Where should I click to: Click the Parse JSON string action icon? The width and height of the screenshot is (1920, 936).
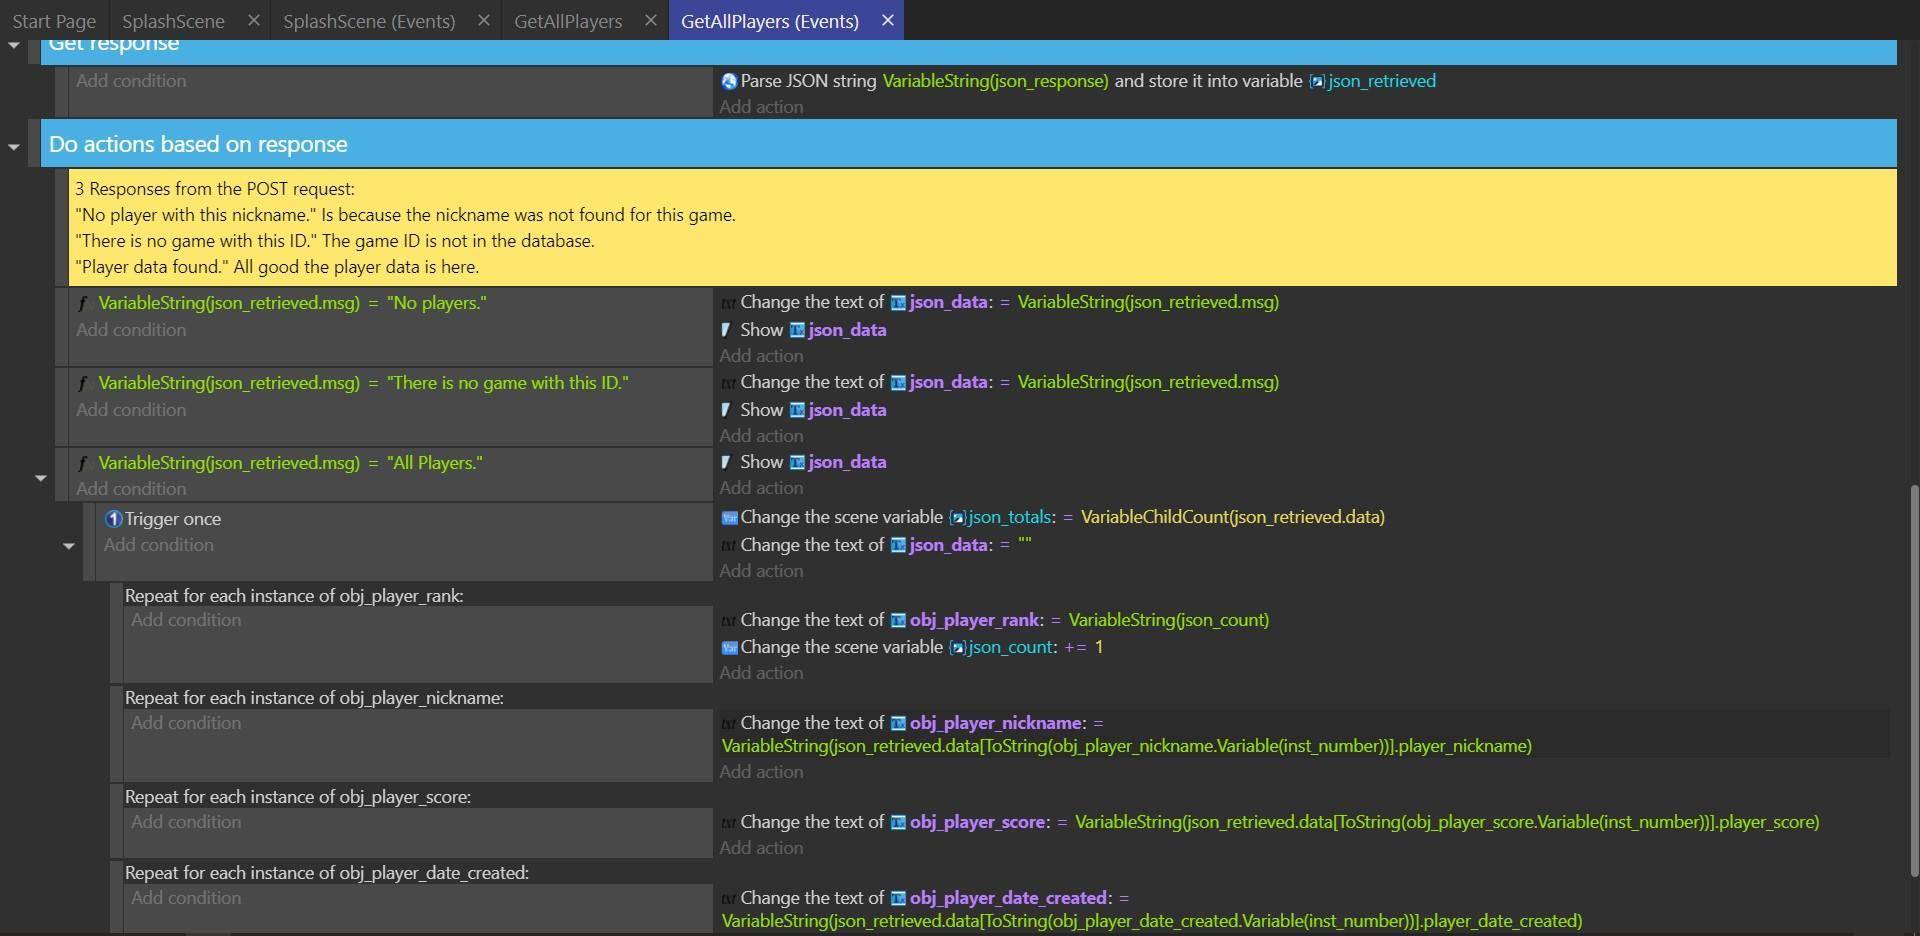pos(729,81)
